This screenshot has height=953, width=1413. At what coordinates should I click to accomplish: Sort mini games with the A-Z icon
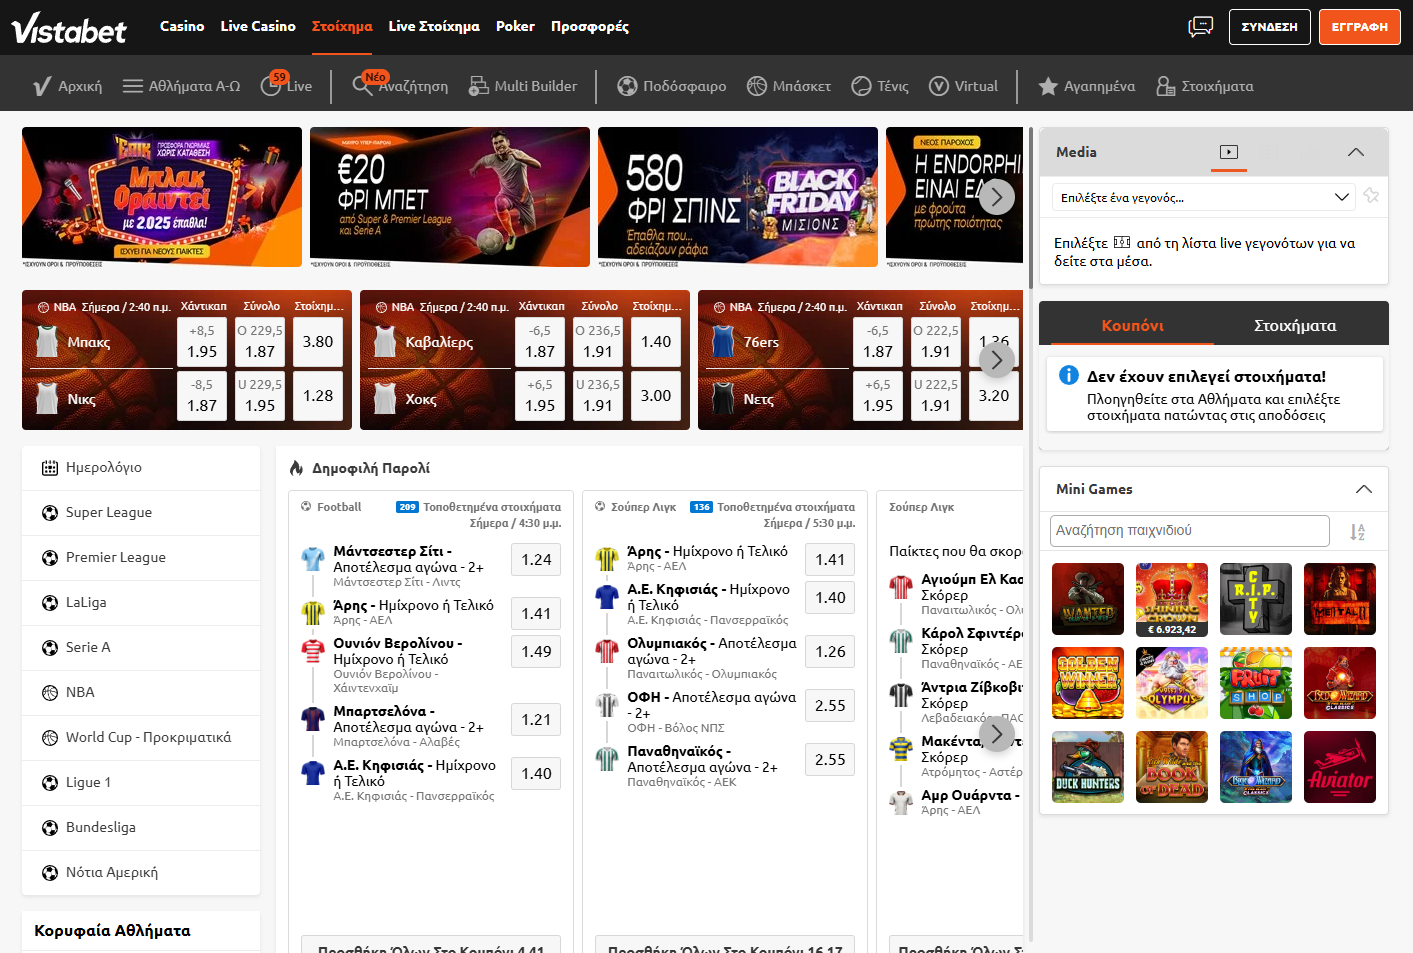point(1357,532)
